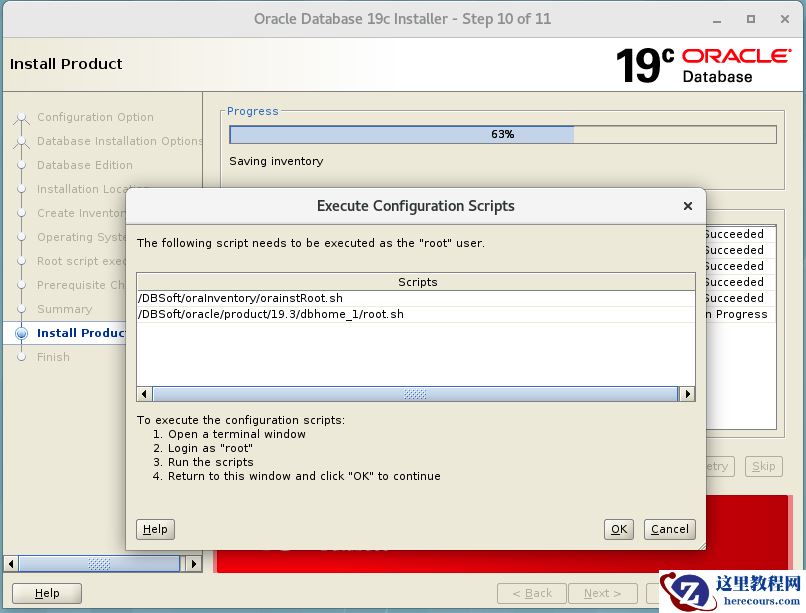The height and width of the screenshot is (613, 806).
Task: Click the Back button in installer
Action: click(x=532, y=593)
